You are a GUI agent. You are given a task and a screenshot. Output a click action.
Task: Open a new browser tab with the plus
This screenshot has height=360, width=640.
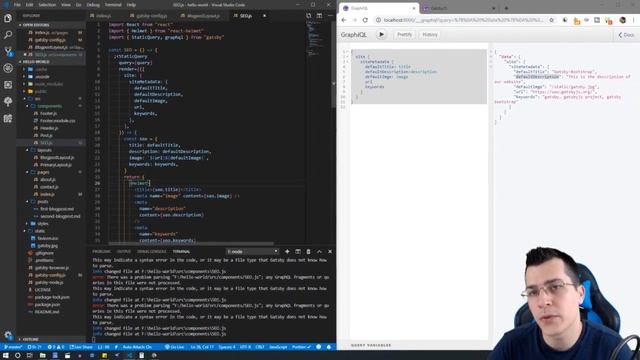[506, 8]
